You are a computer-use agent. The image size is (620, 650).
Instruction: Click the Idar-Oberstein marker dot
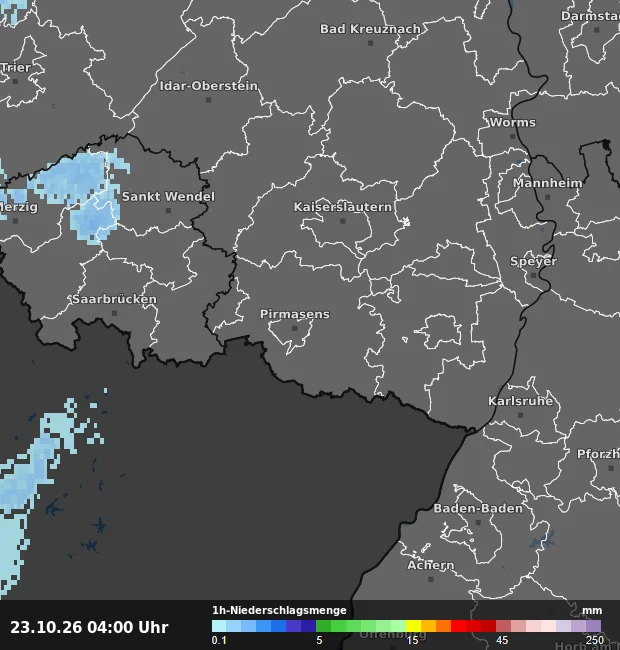point(208,100)
